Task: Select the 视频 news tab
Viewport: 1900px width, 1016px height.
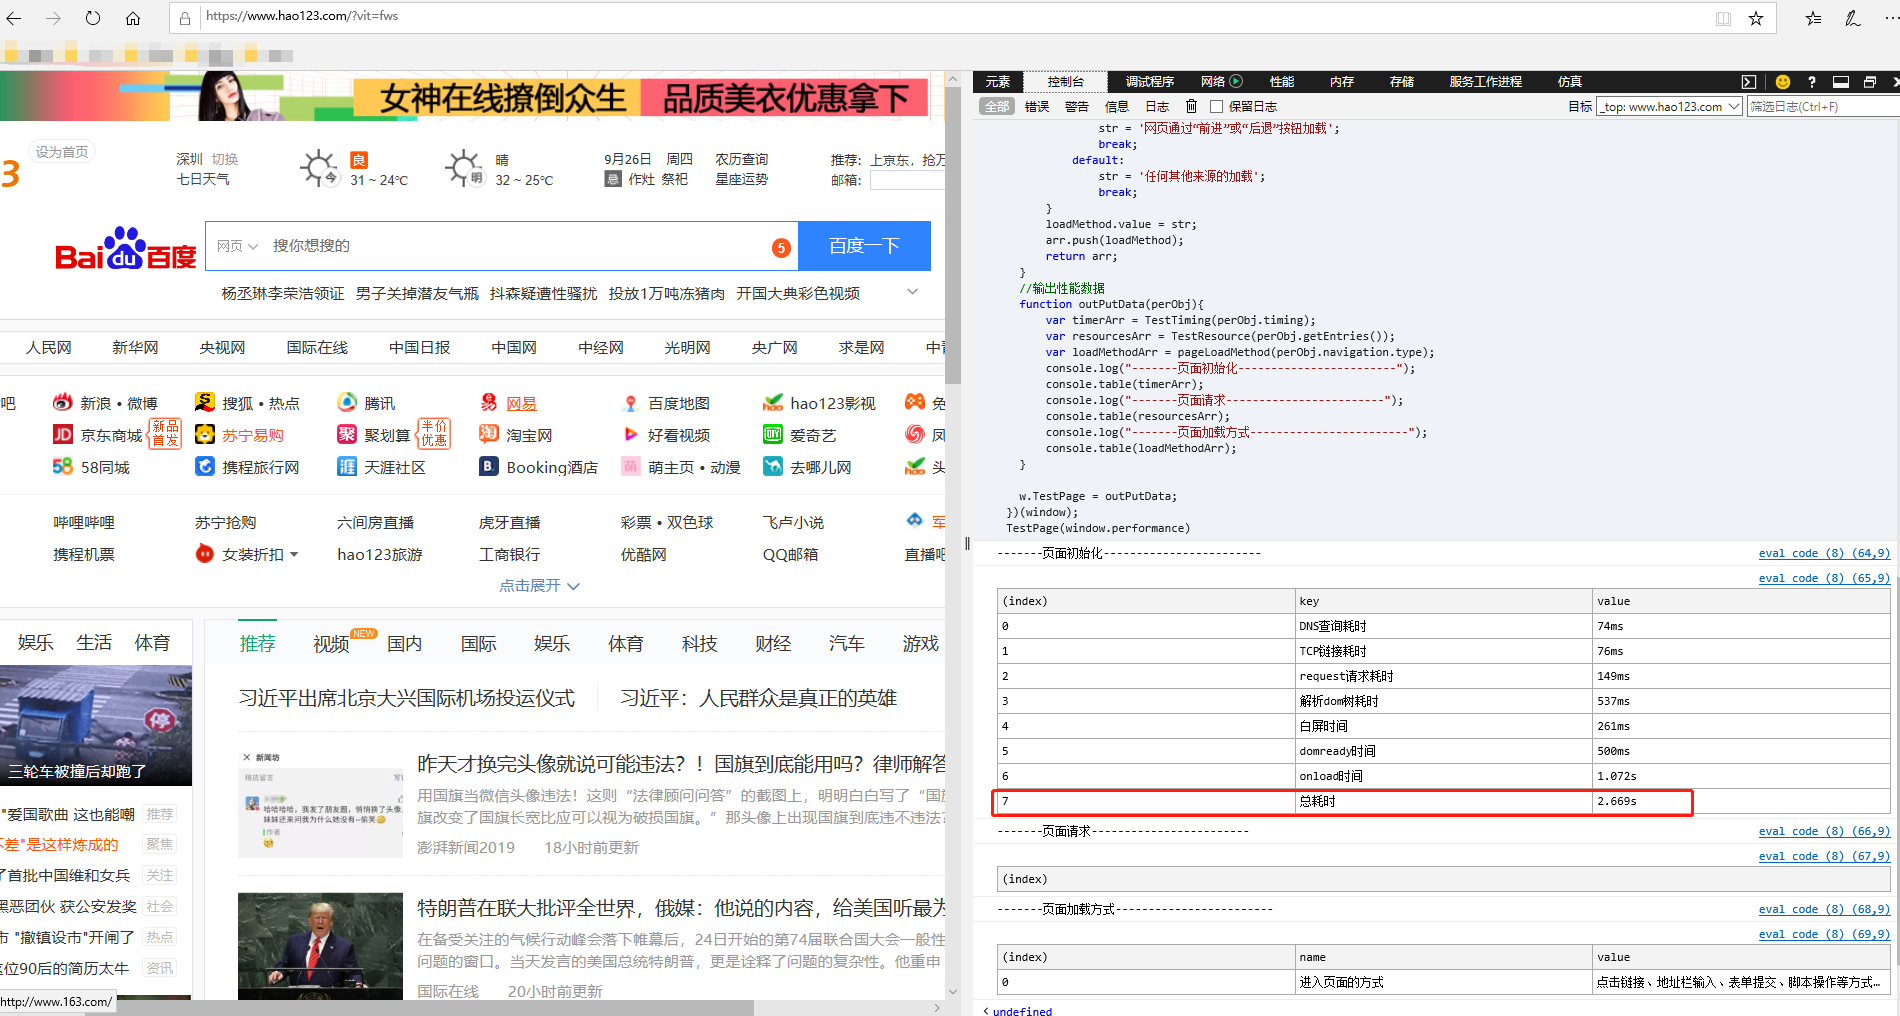Action: [331, 643]
